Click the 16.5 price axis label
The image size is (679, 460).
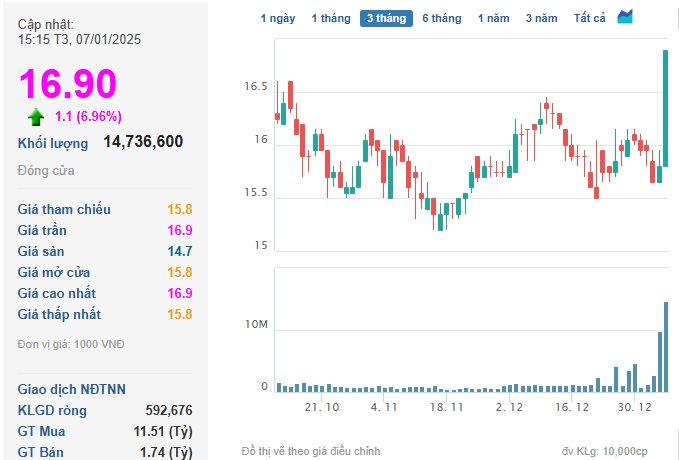pyautogui.click(x=256, y=87)
